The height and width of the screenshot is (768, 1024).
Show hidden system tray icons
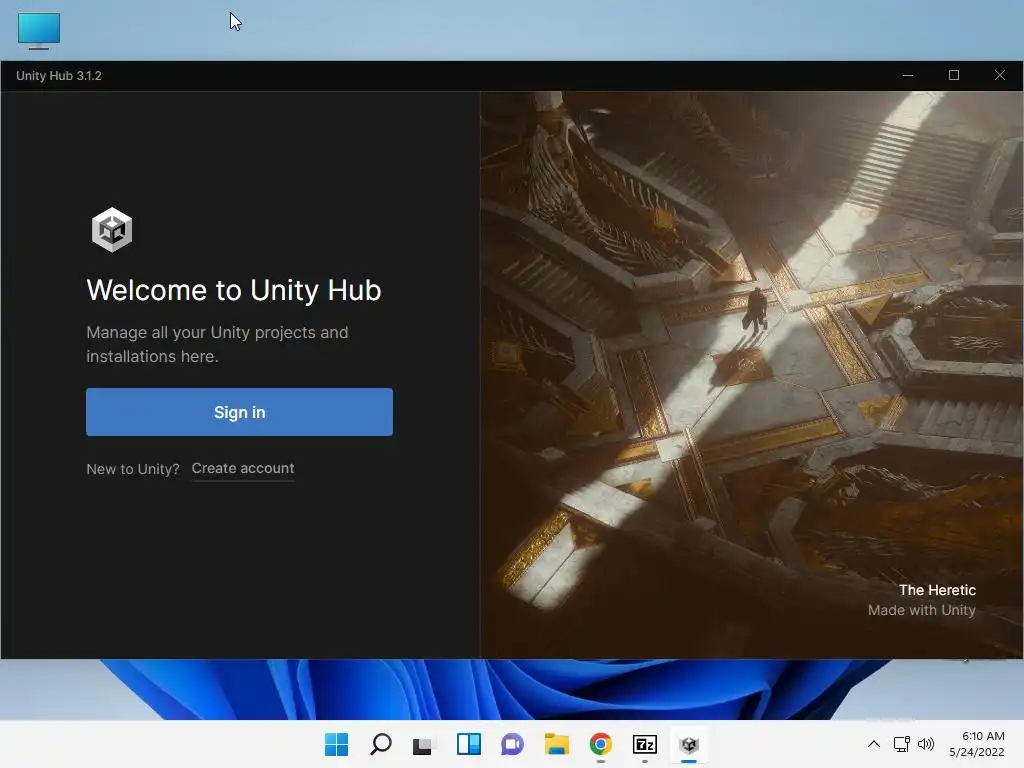click(874, 744)
